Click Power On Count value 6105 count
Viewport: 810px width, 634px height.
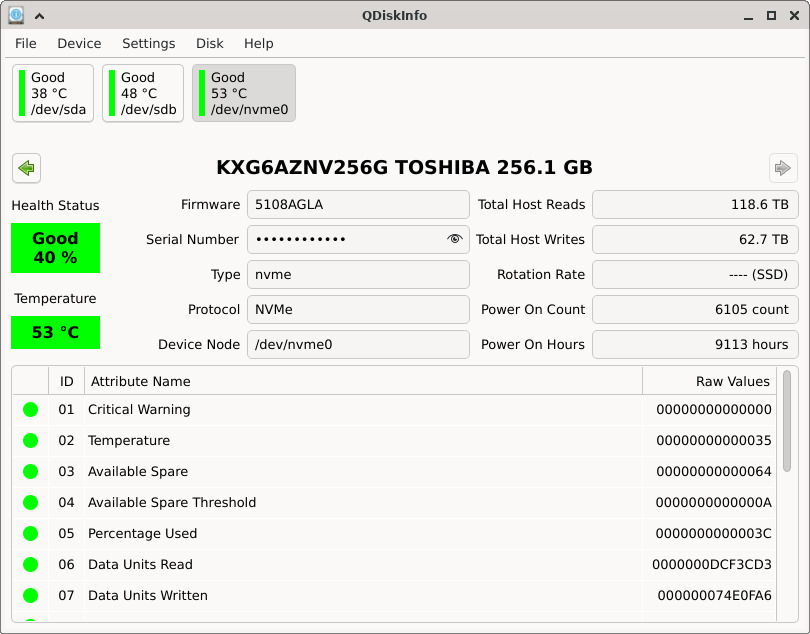pos(695,310)
